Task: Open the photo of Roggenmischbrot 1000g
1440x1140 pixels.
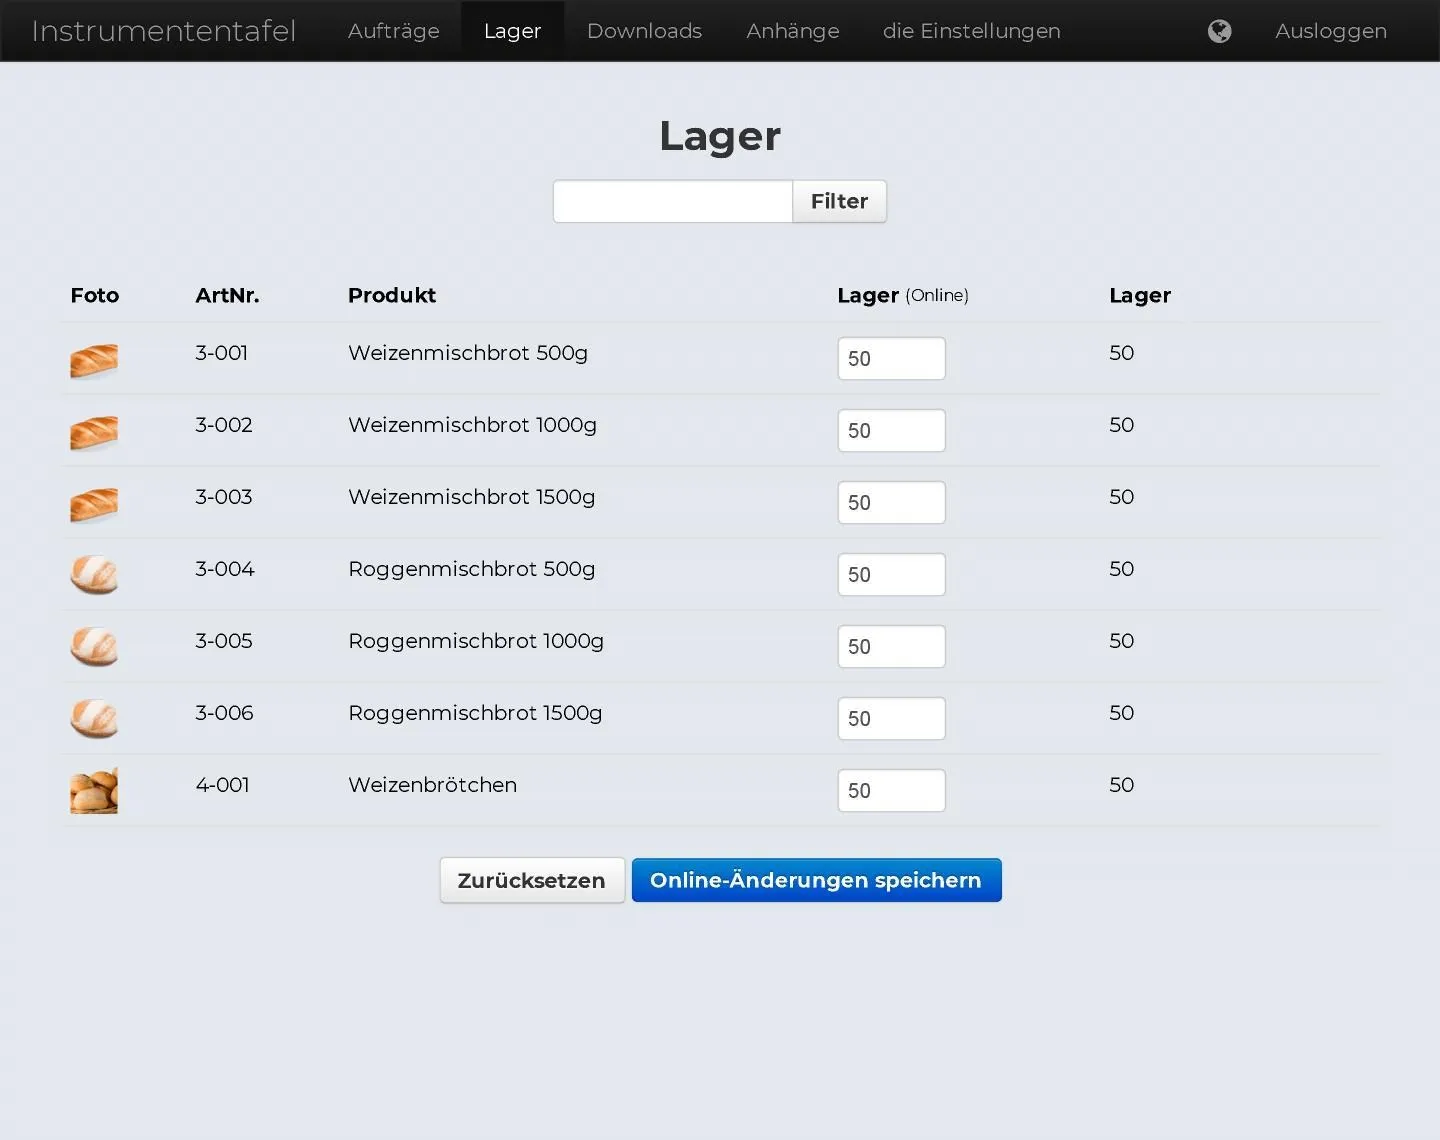Action: [x=94, y=647]
